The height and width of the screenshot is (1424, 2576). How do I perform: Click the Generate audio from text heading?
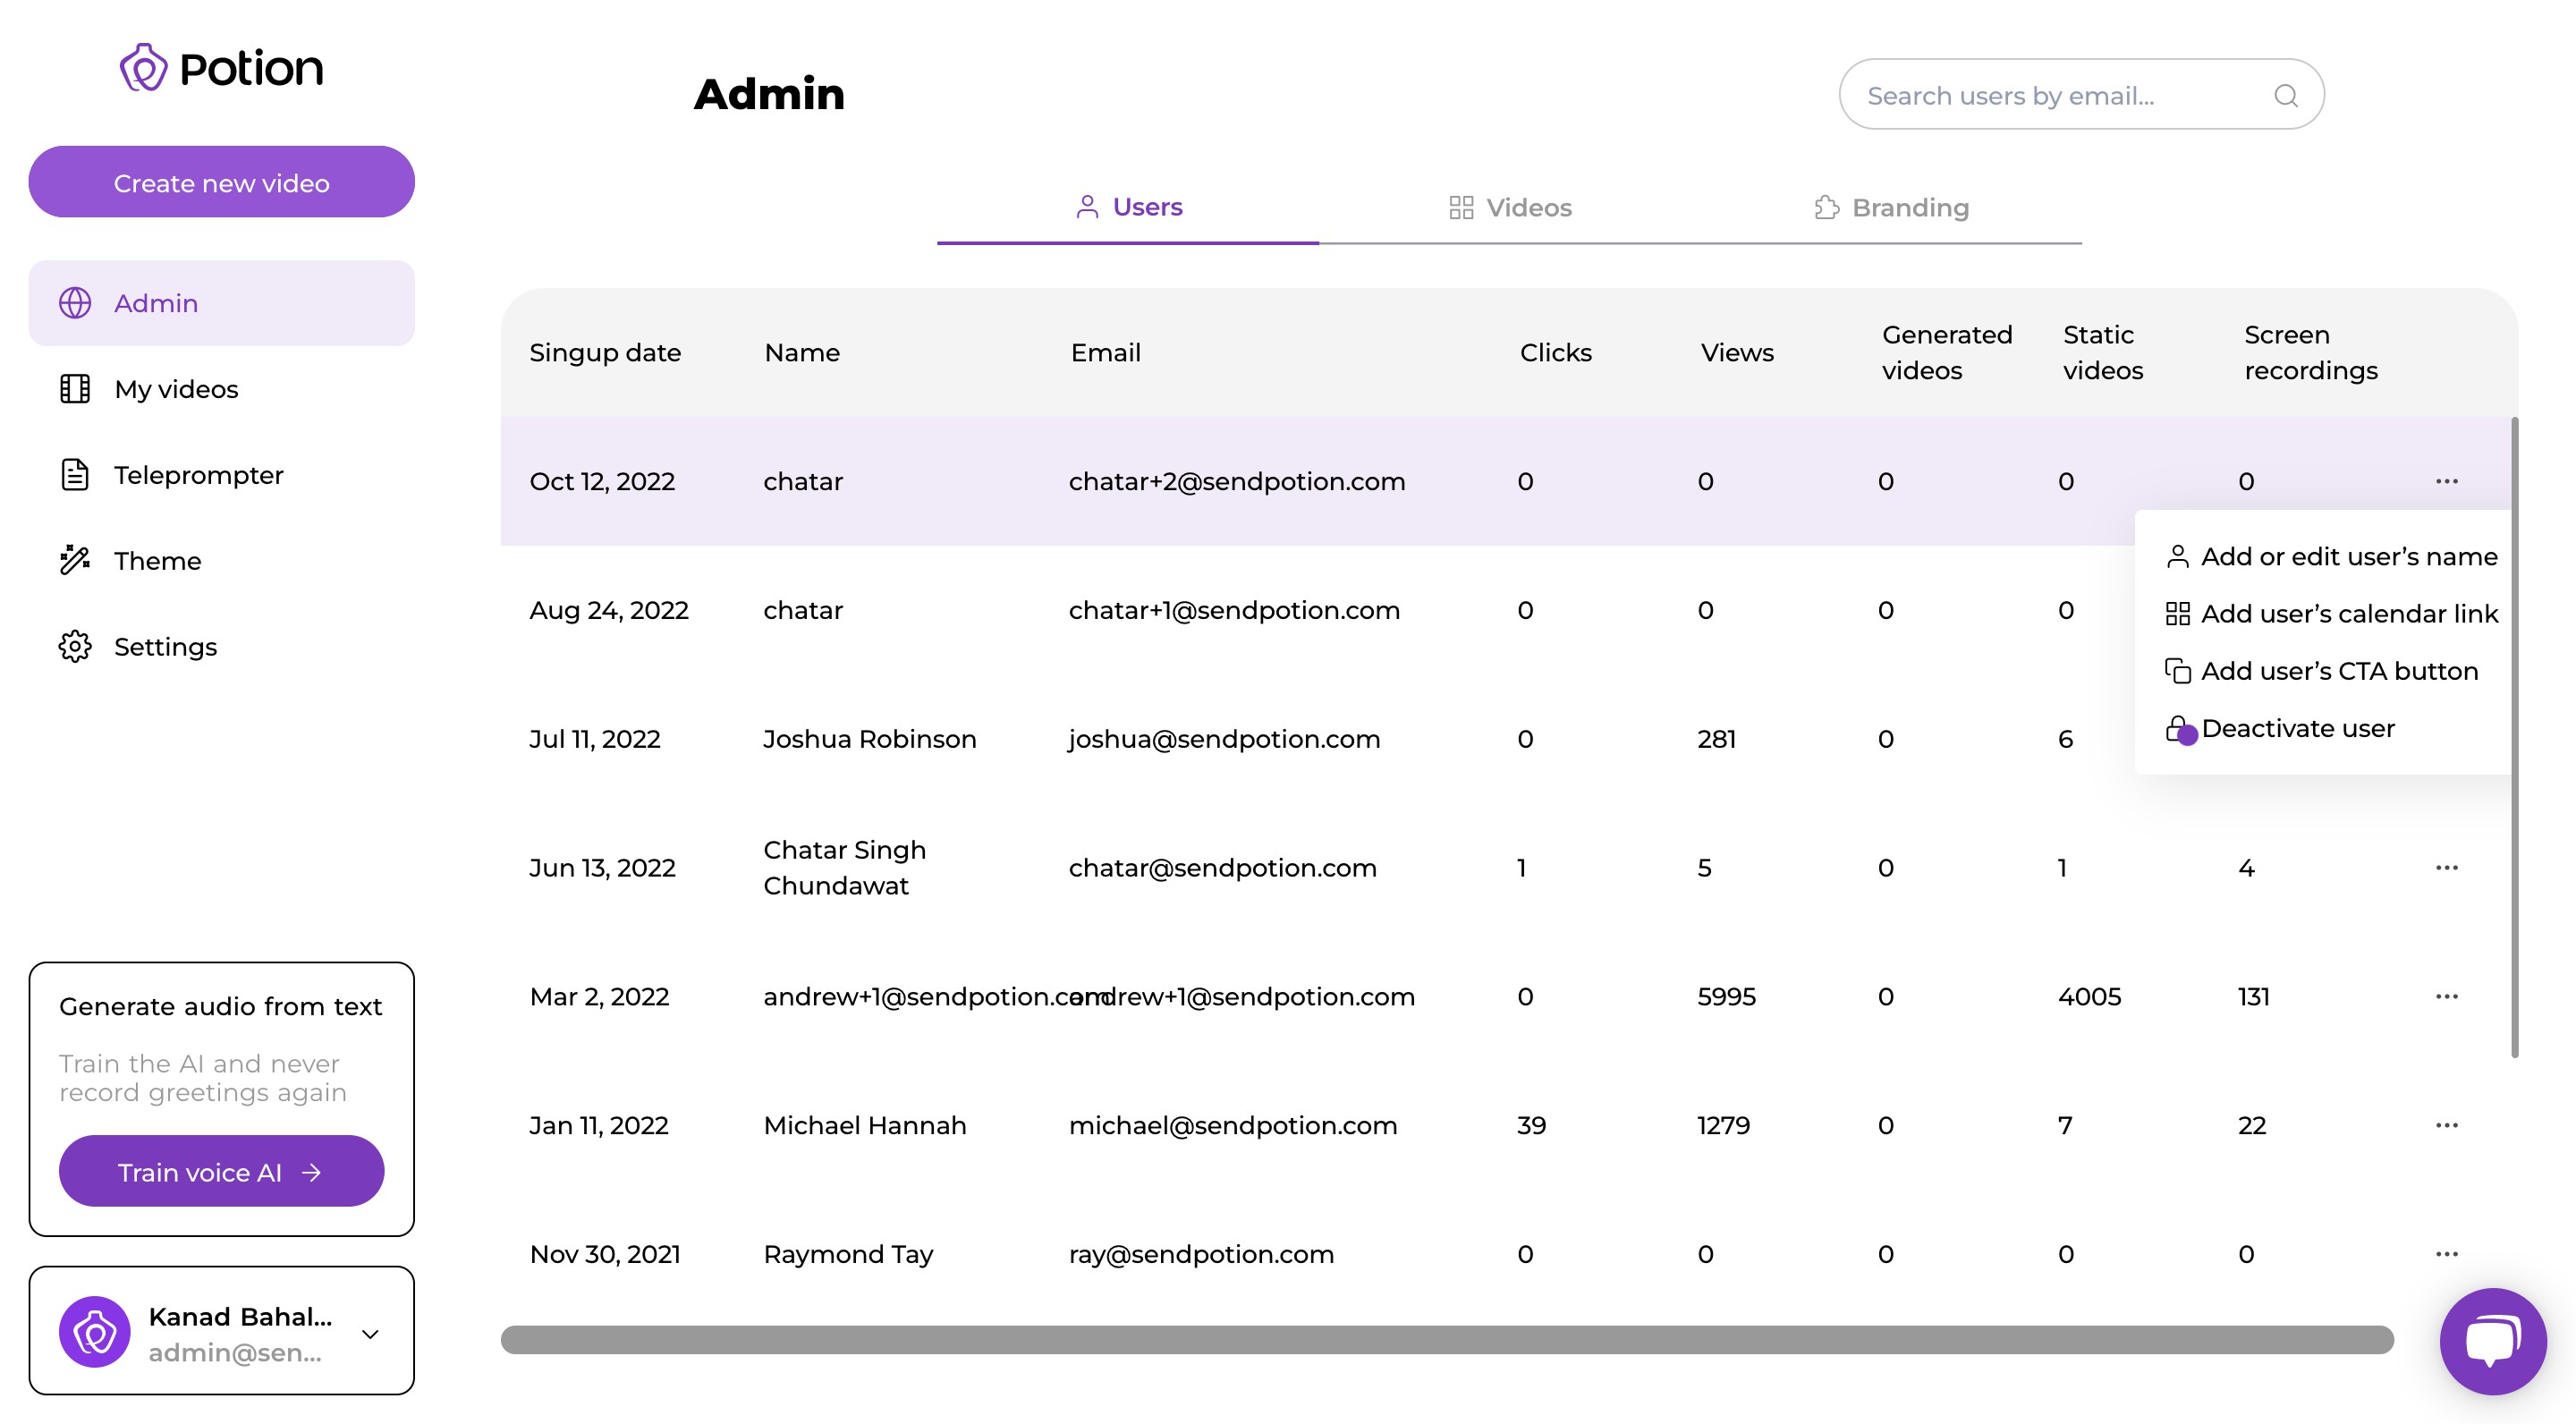tap(220, 1006)
